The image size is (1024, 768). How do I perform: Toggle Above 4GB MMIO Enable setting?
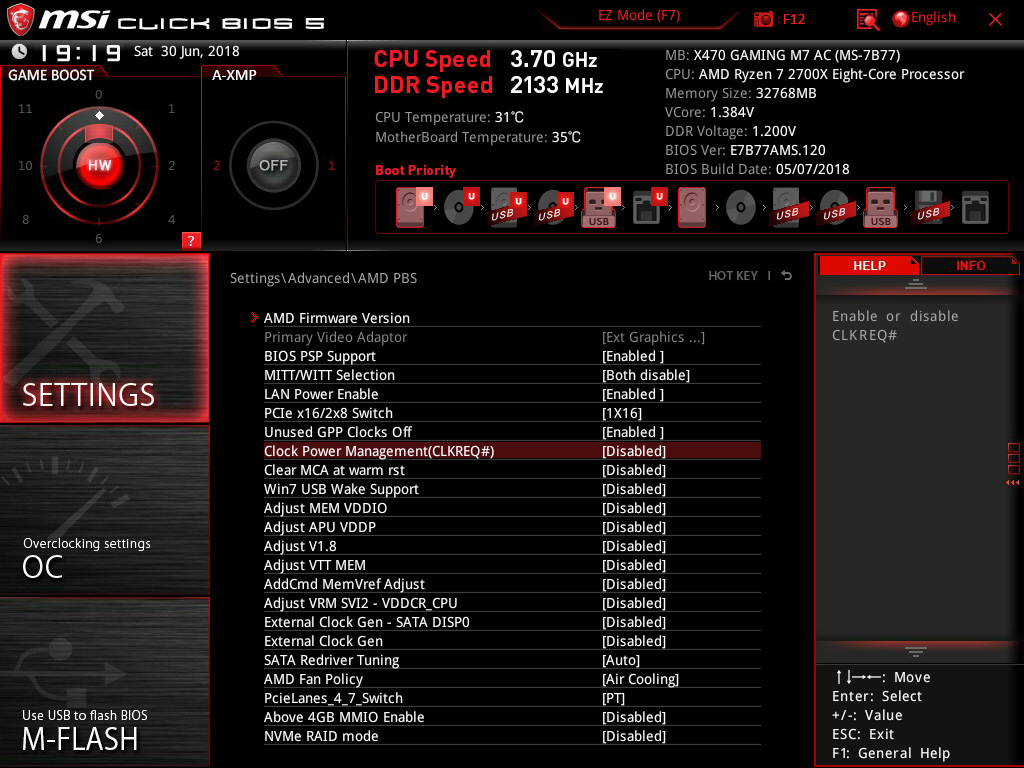(512, 717)
